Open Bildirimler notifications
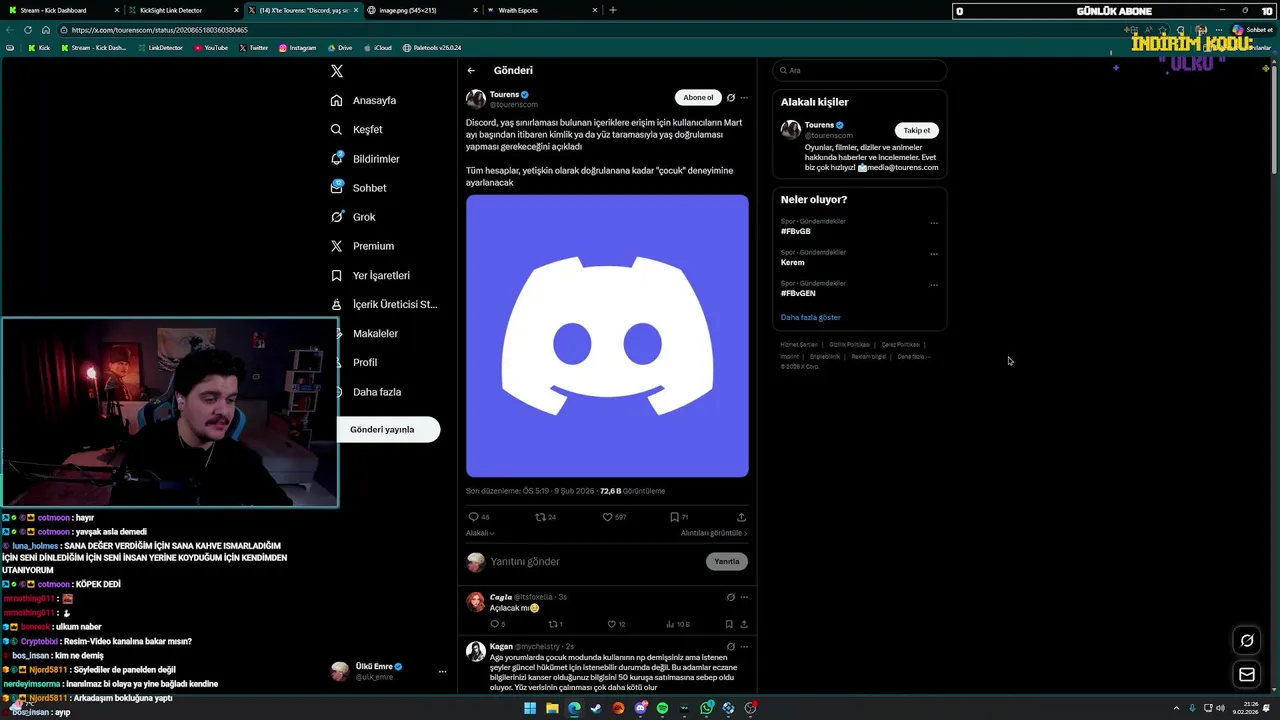This screenshot has width=1280, height=720. click(x=365, y=159)
